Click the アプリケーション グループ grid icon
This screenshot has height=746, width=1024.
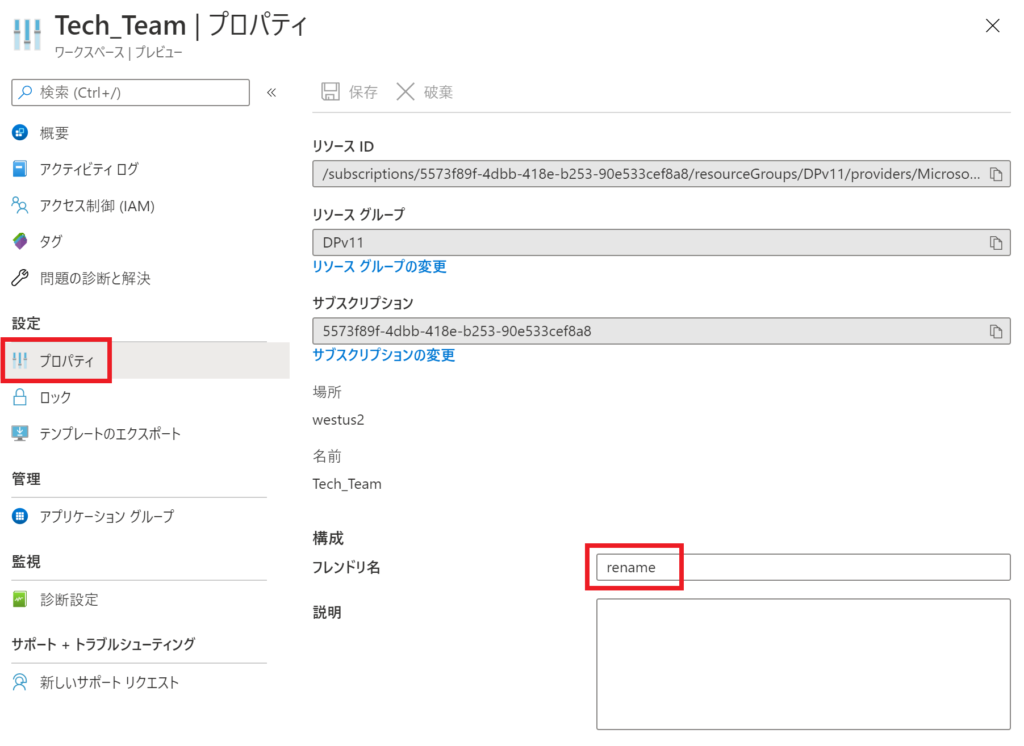pos(20,516)
